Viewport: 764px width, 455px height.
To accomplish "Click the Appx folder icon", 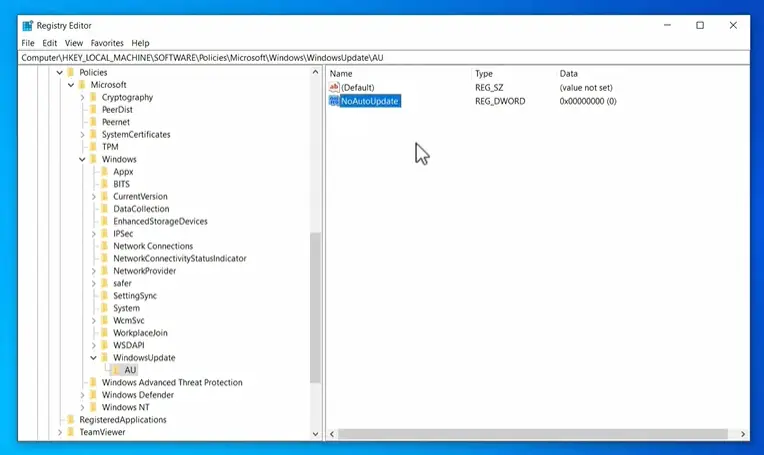I will tap(104, 171).
